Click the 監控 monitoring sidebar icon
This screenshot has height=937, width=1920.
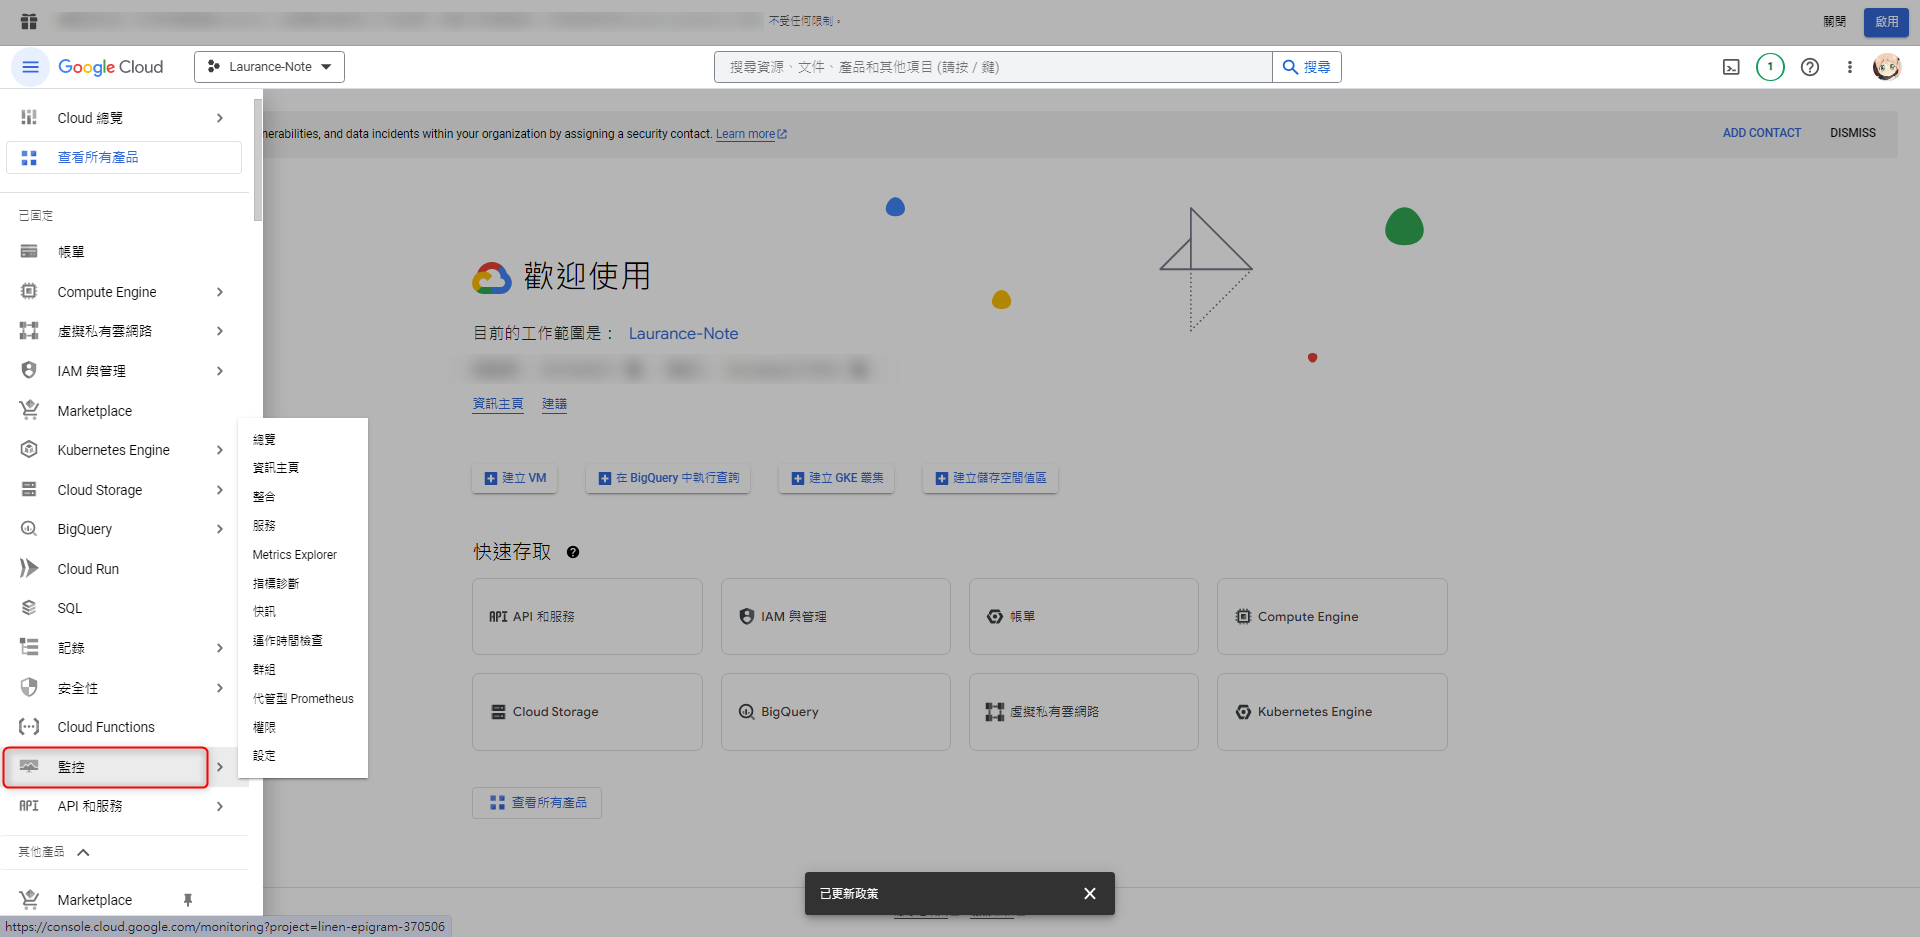tap(29, 767)
